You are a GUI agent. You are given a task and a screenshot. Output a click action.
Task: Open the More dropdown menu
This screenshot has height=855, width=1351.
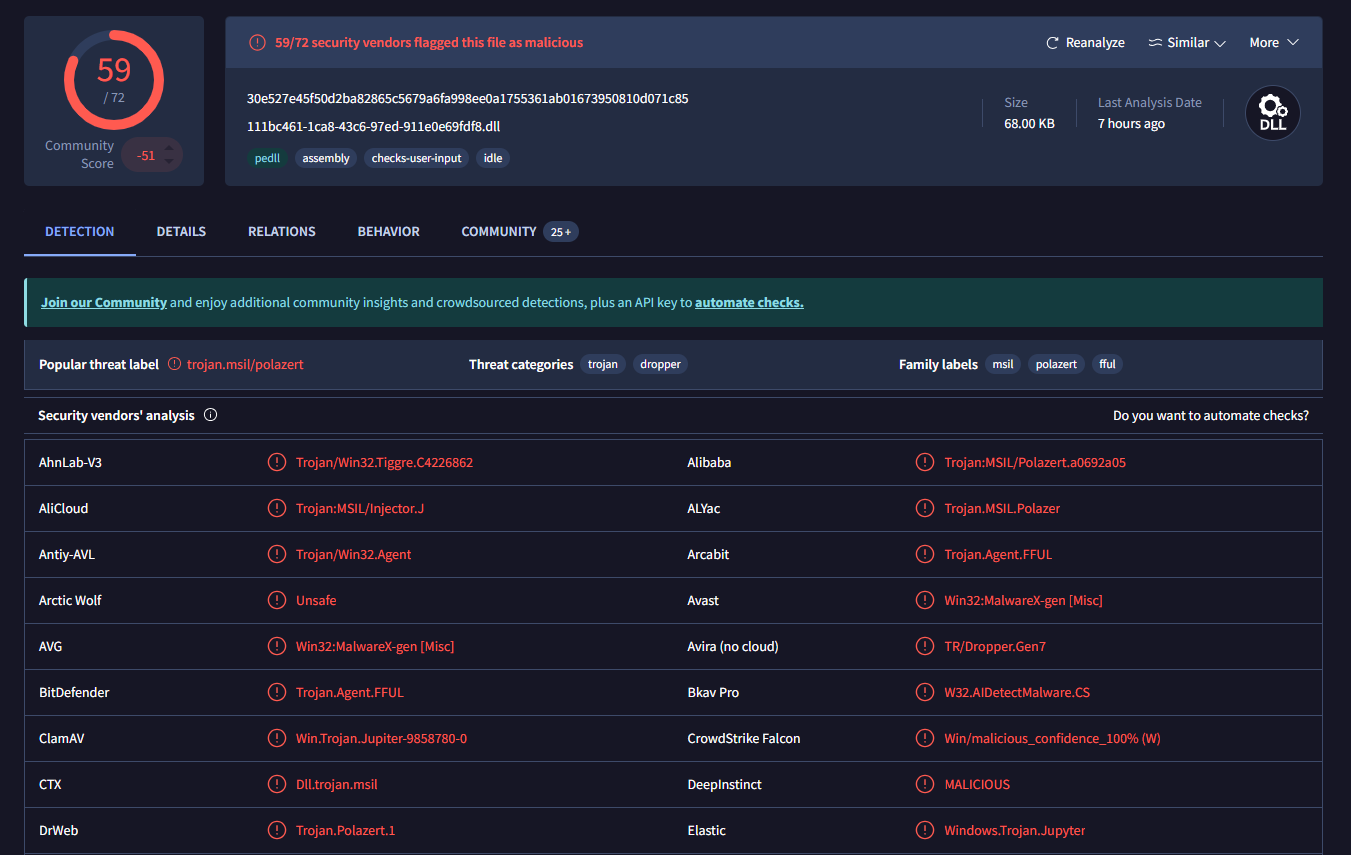coord(1274,43)
